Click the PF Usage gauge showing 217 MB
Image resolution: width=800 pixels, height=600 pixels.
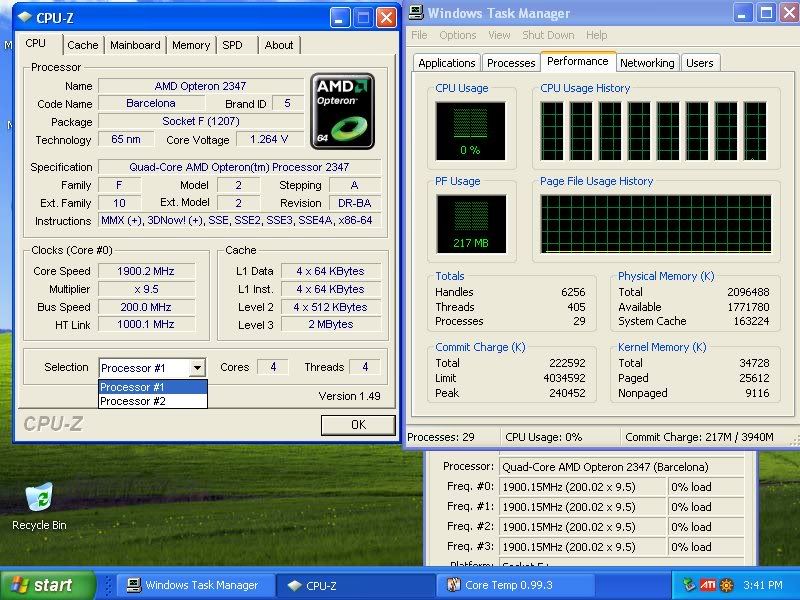[471, 224]
